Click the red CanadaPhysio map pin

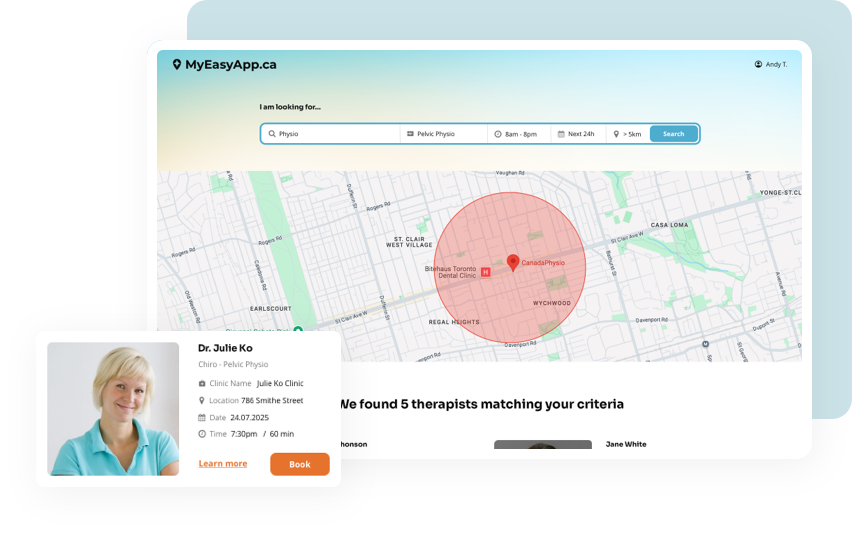click(513, 262)
